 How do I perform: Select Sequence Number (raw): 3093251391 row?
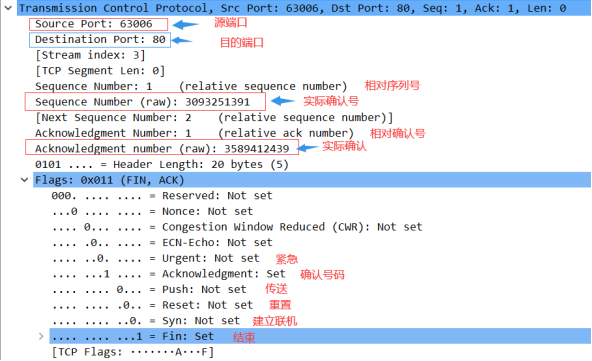tap(142, 102)
